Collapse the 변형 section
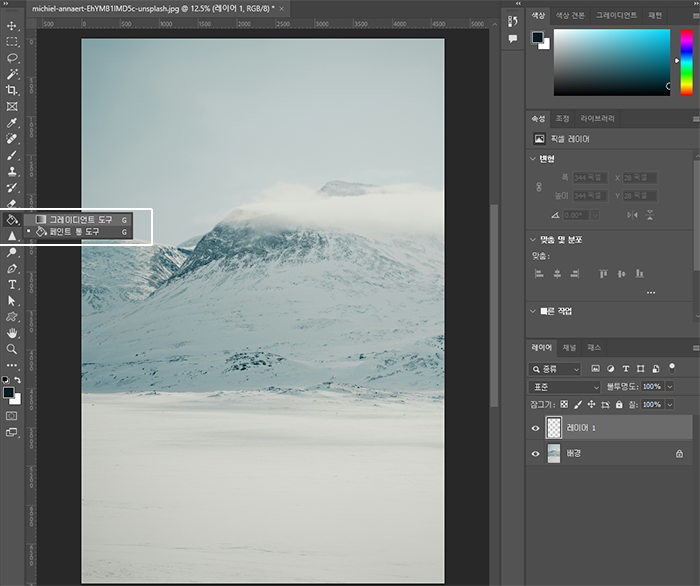The image size is (700, 586). tap(533, 158)
